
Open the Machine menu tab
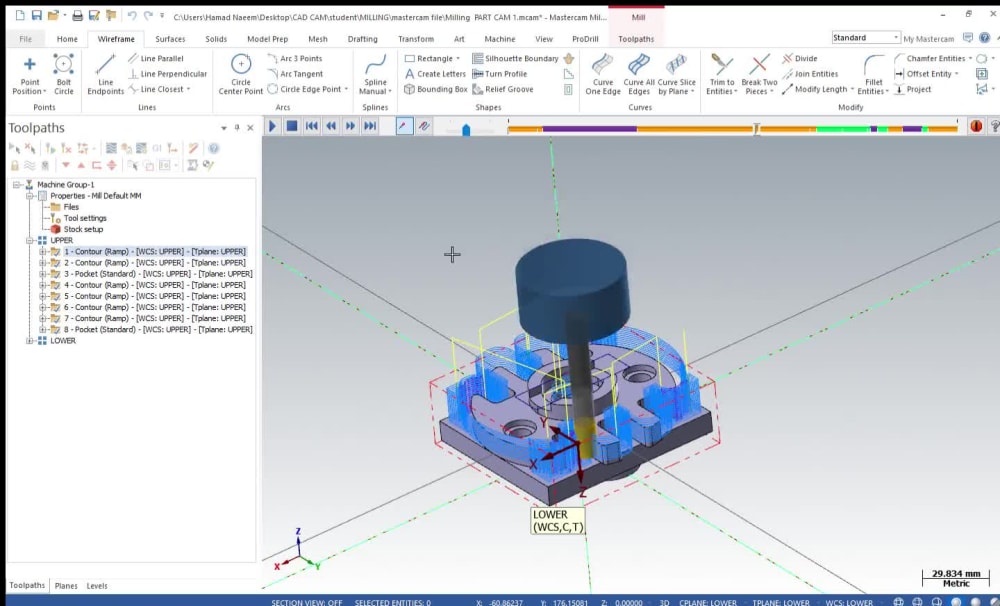500,38
